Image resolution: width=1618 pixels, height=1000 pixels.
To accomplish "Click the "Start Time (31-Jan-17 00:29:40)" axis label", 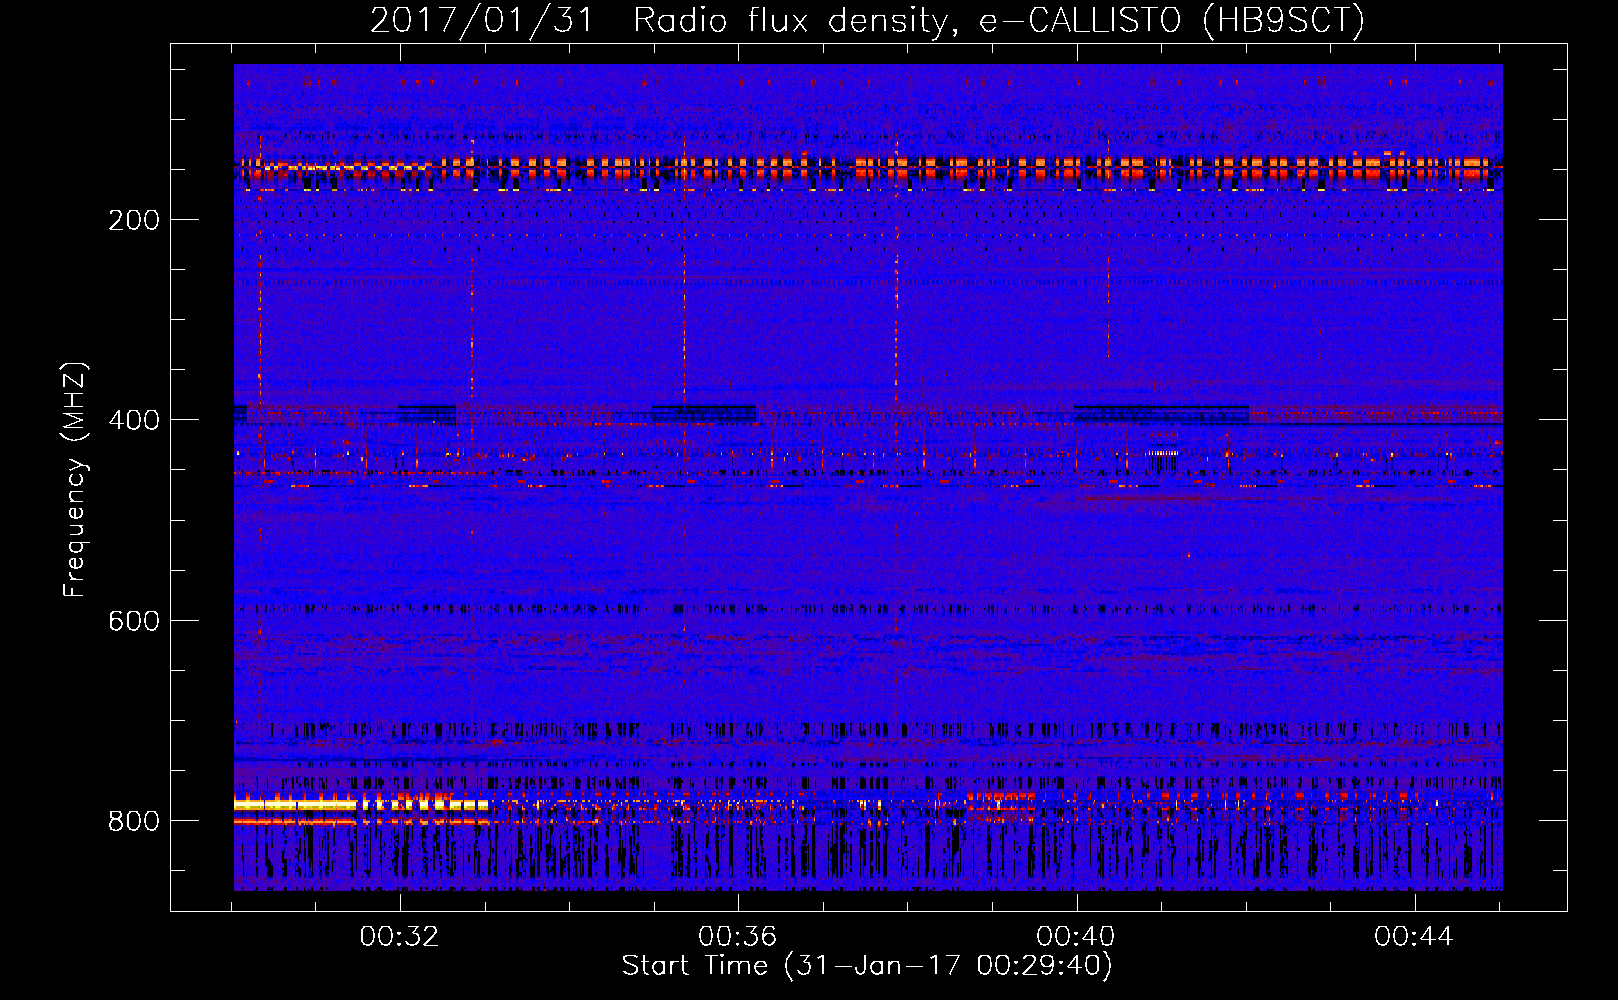I will click(867, 966).
